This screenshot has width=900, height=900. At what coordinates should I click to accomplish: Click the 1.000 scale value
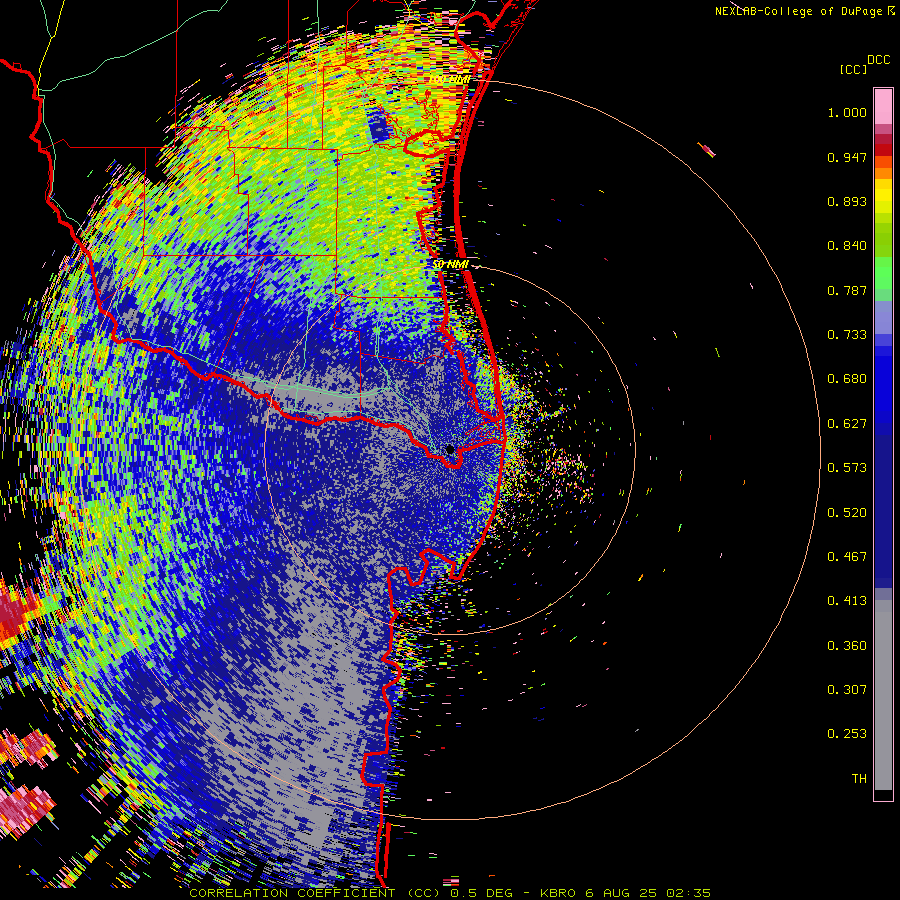(847, 112)
